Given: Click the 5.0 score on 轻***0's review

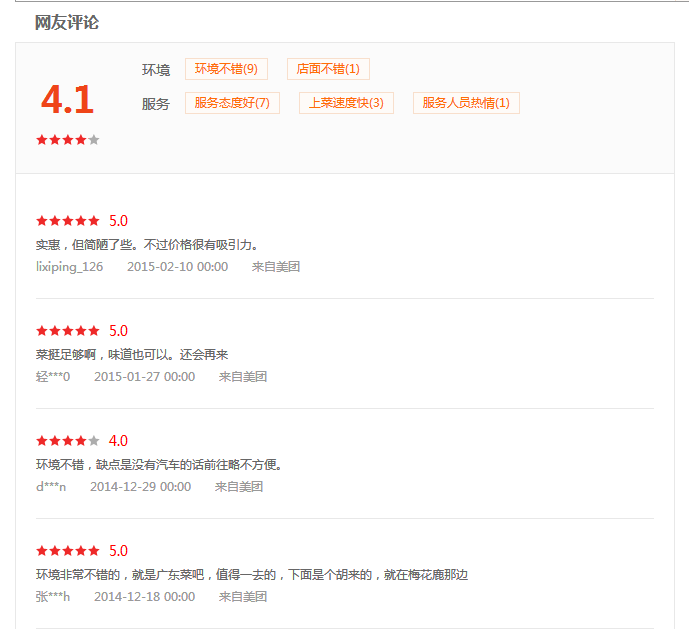Looking at the screenshot, I should [x=118, y=331].
